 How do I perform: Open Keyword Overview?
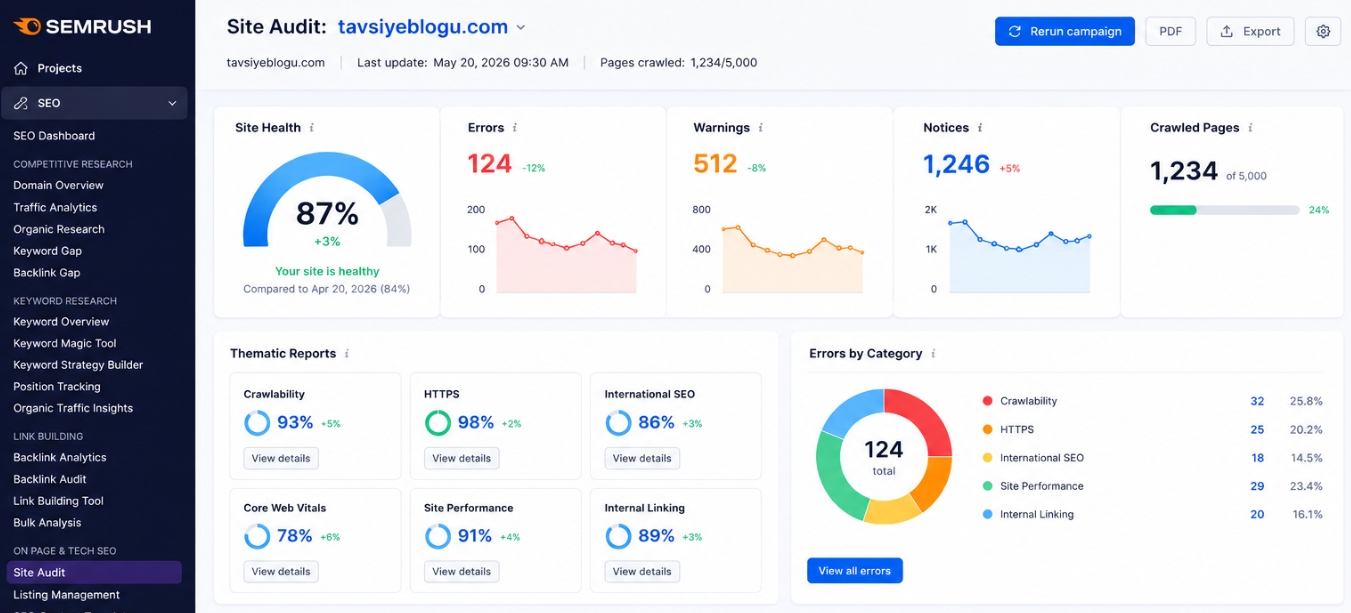coord(61,322)
